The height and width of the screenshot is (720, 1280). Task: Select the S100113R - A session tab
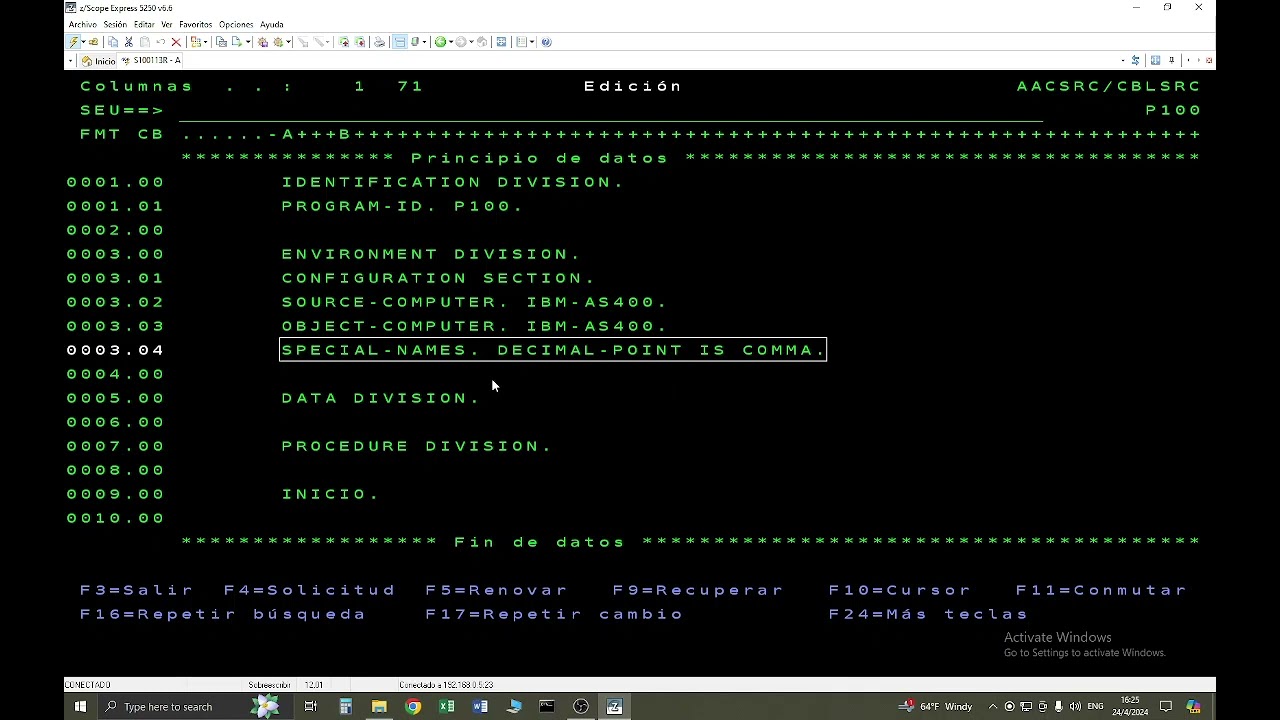tap(151, 60)
